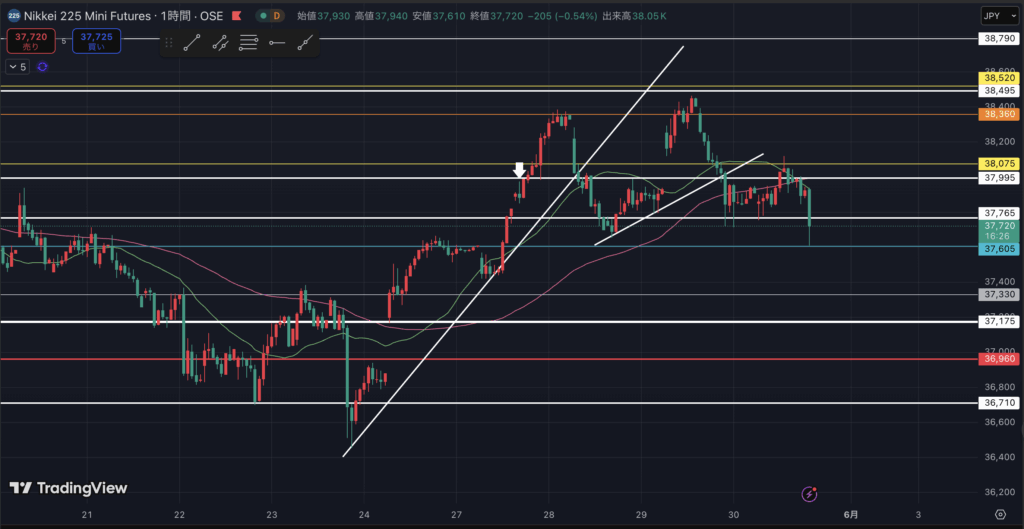Screen dimensions: 1024x529
Task: Select the red 36,960 price label
Action: coord(997,359)
